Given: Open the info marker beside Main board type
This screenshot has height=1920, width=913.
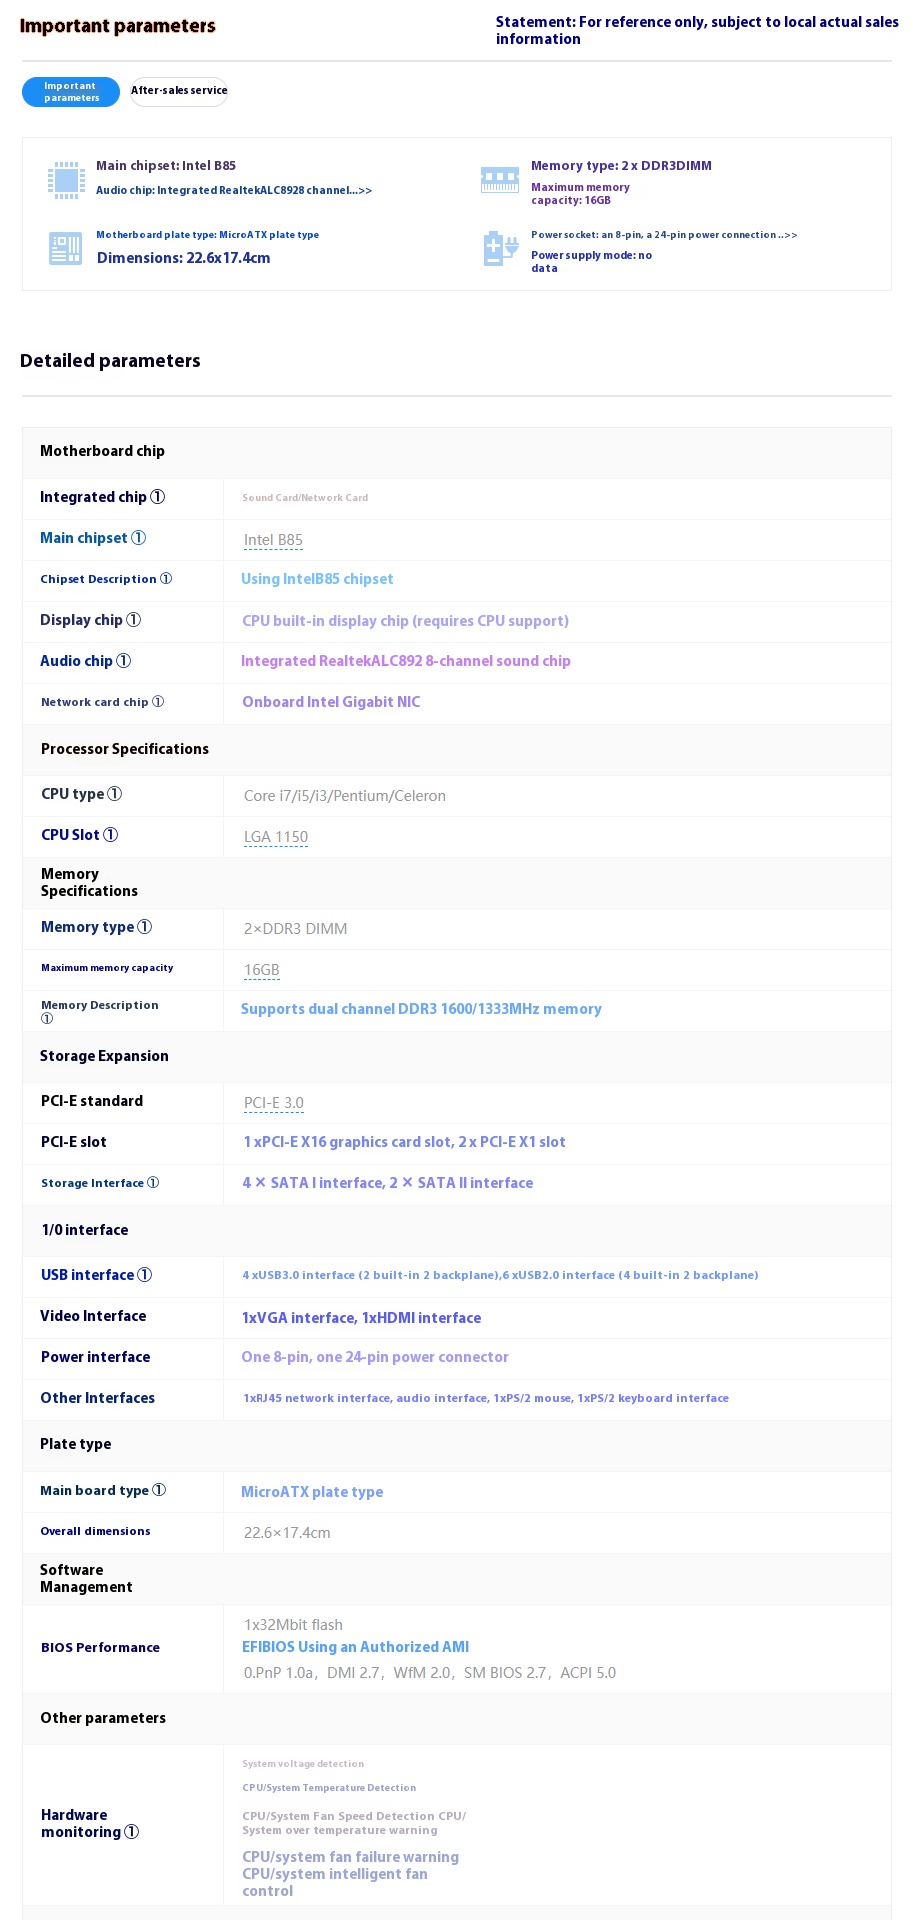Looking at the screenshot, I should 159,1490.
